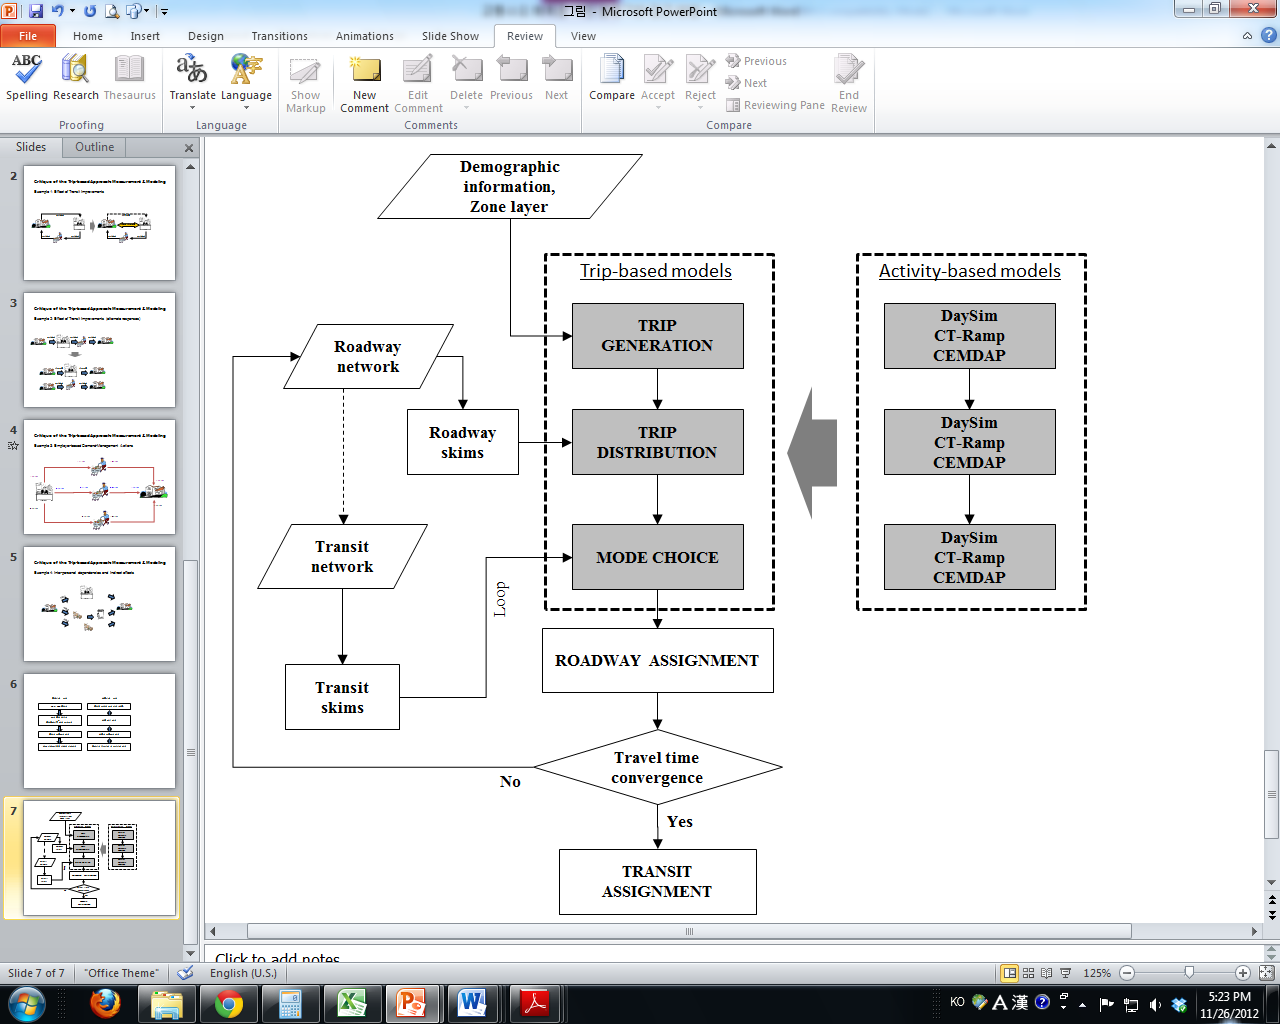Click the spell check status icon

(185, 973)
